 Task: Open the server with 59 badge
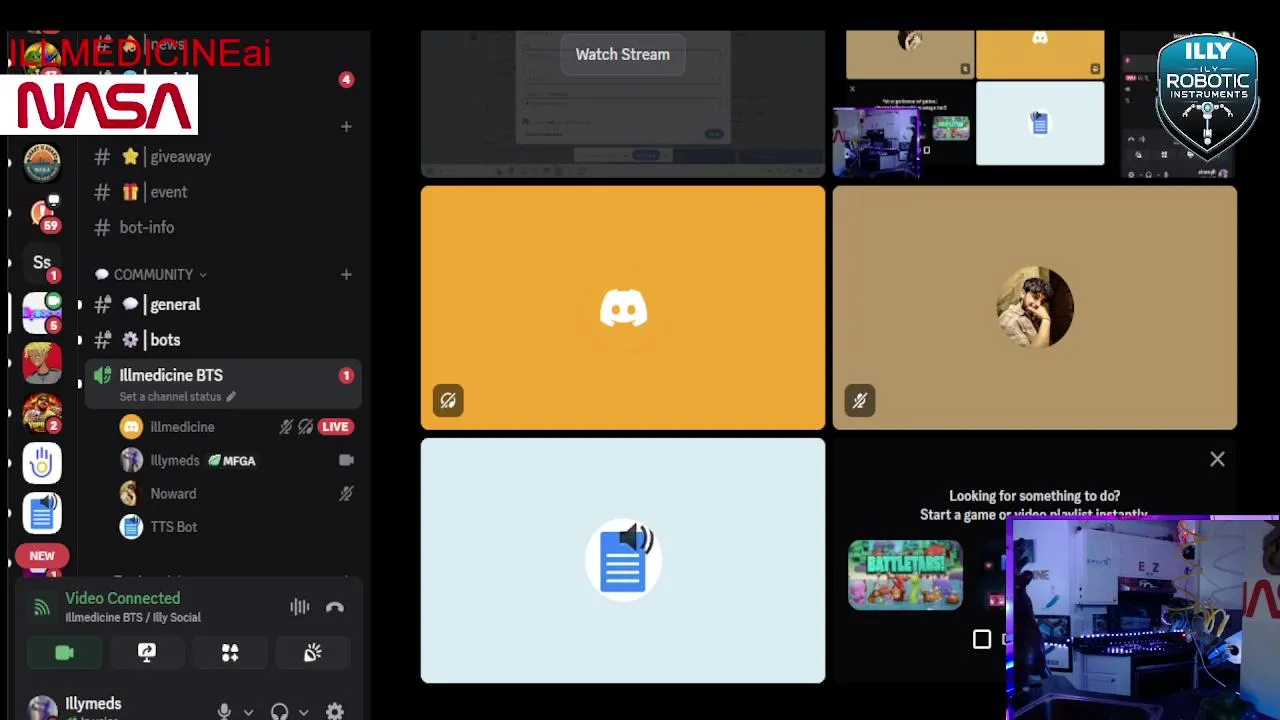click(42, 213)
